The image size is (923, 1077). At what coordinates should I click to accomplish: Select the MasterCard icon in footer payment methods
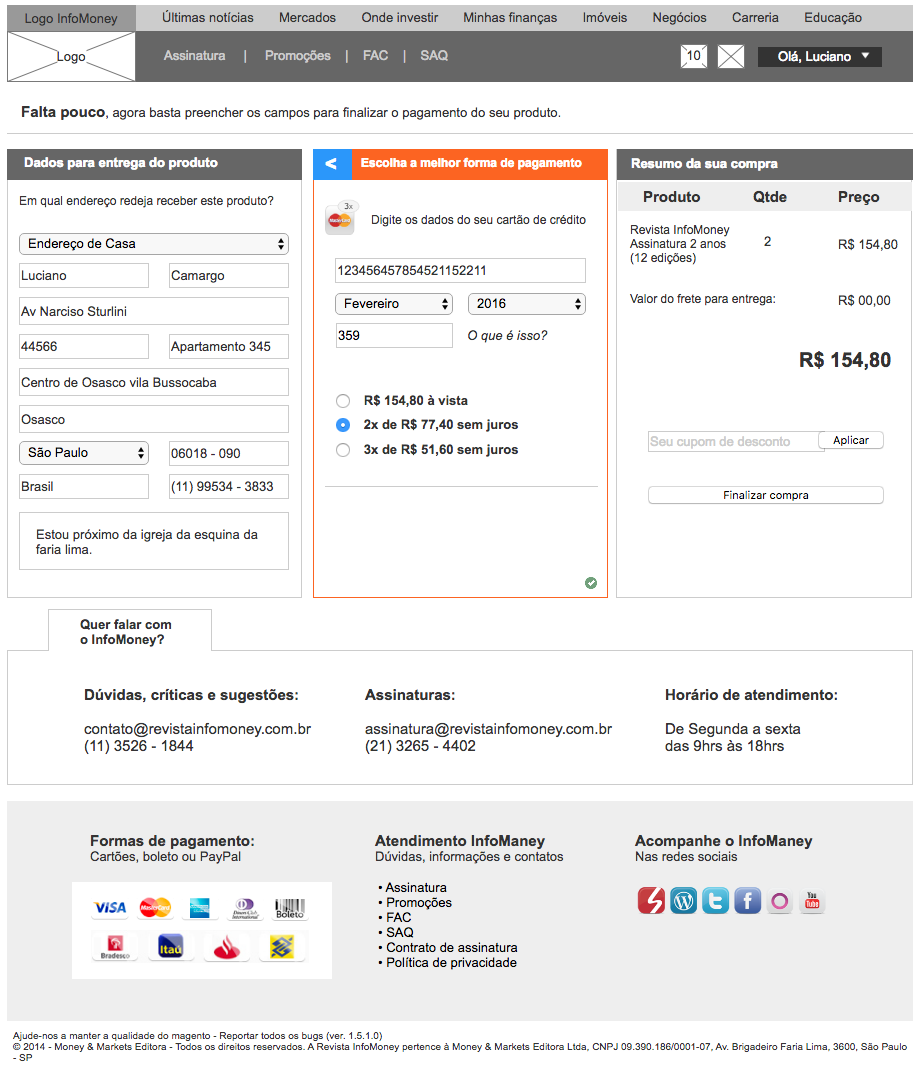155,908
